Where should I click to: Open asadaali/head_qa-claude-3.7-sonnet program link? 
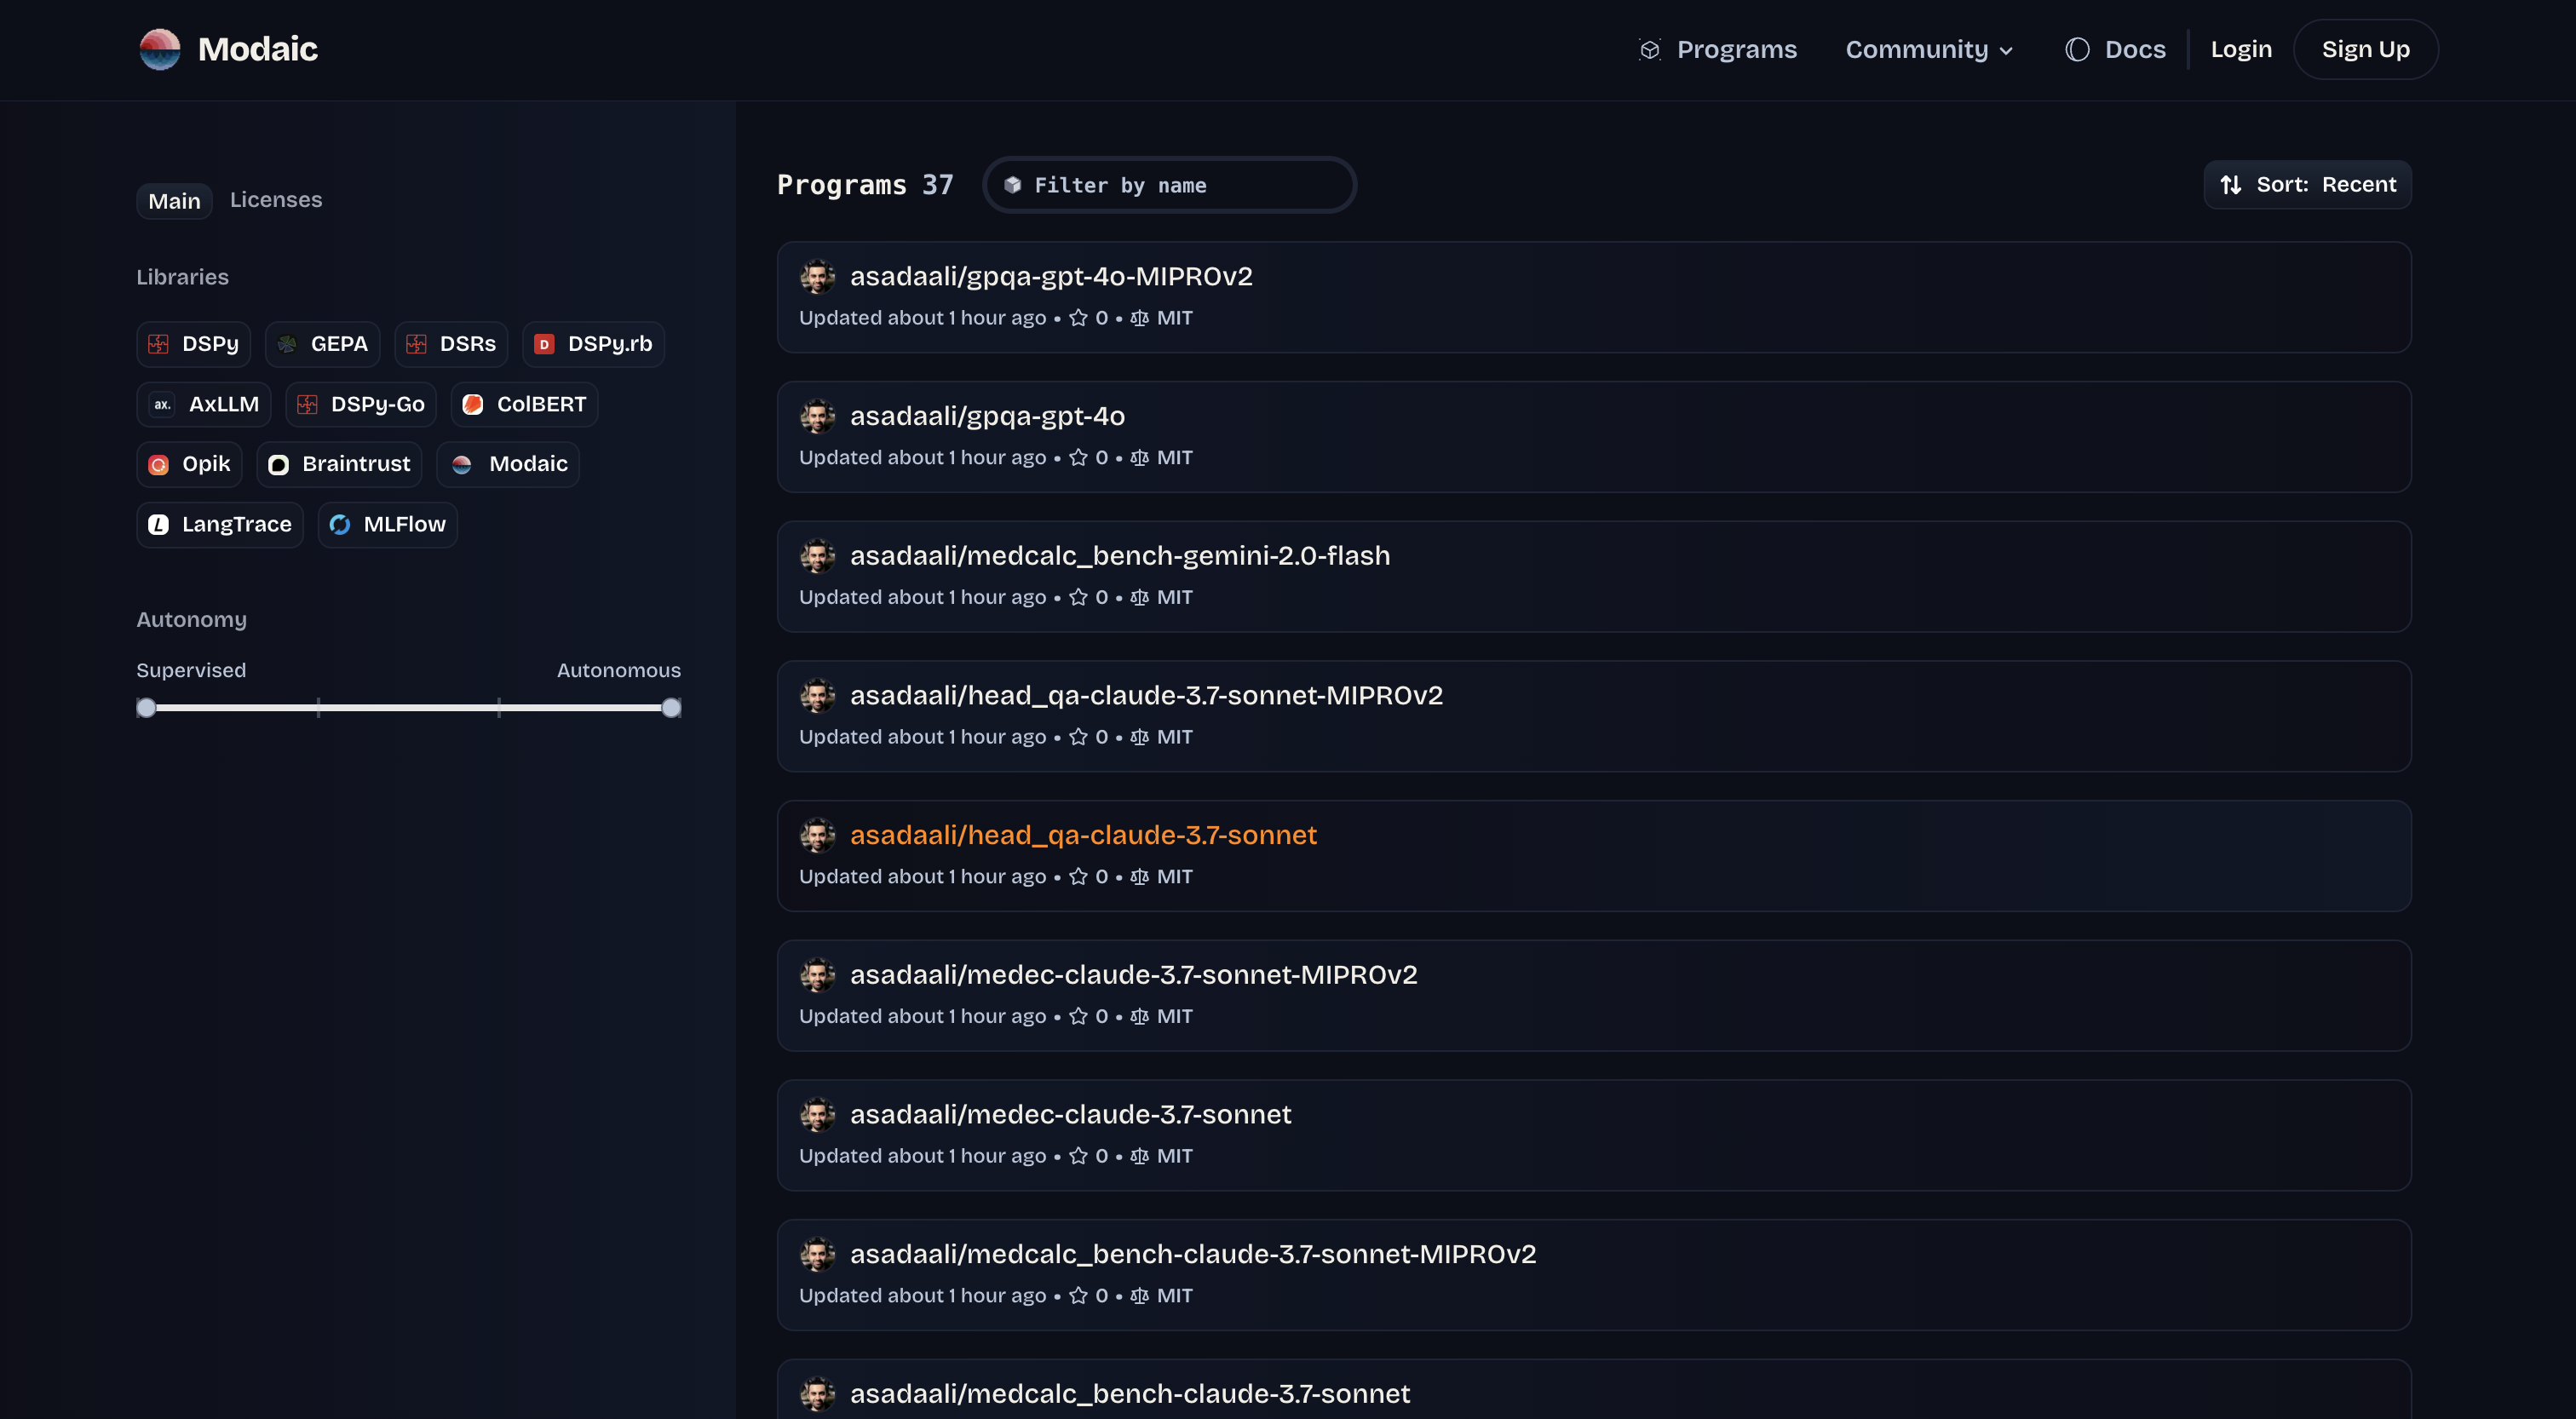1083,835
